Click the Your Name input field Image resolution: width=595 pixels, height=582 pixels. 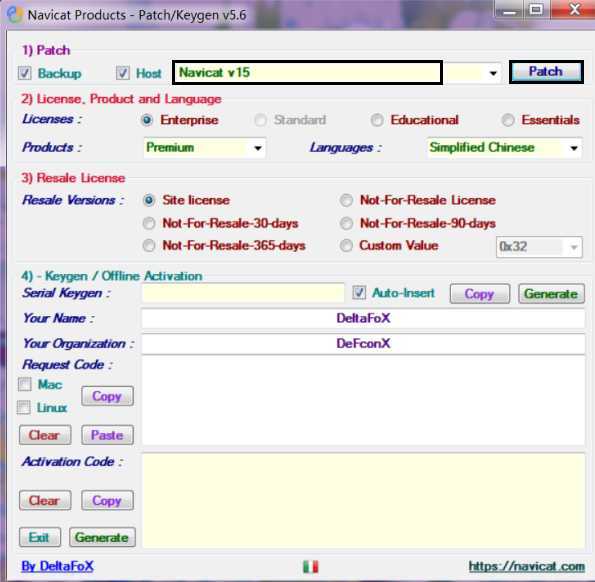coord(363,318)
